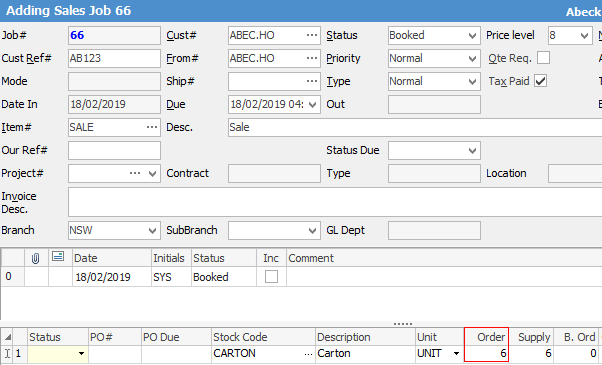
Task: Tick the Inc checkbox on Booked row
Action: point(271,277)
